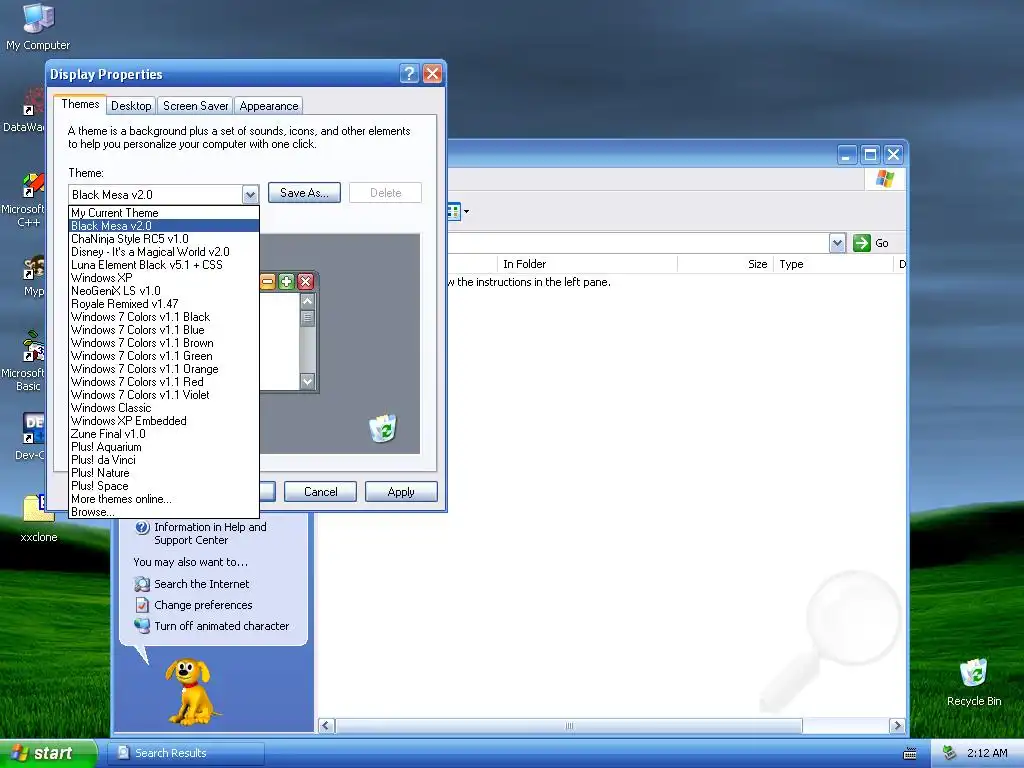Click the Search the Internet icon
Screen dimensions: 1024x768
pos(142,584)
